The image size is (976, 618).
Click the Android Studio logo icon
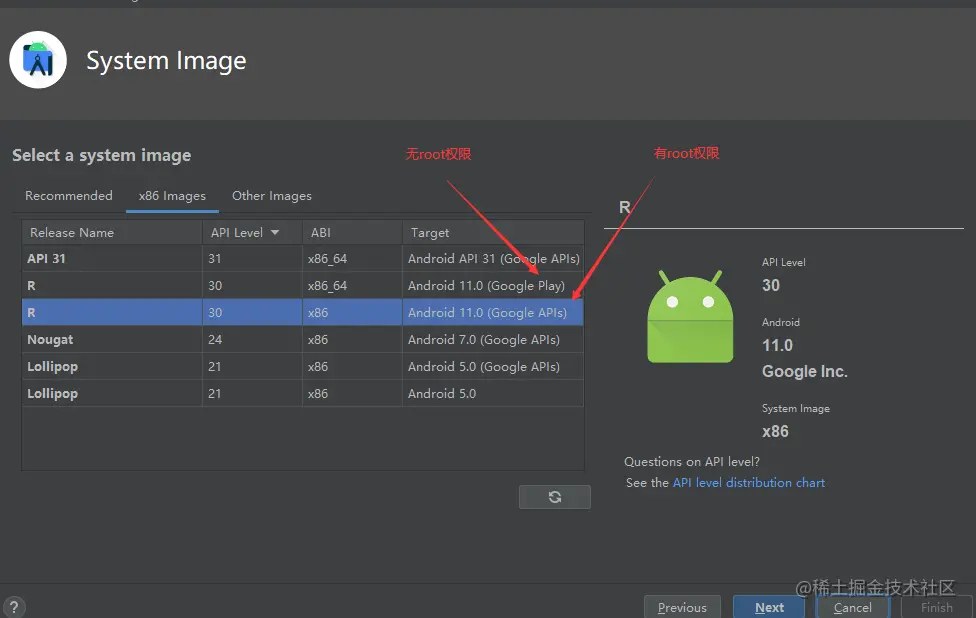(x=38, y=61)
